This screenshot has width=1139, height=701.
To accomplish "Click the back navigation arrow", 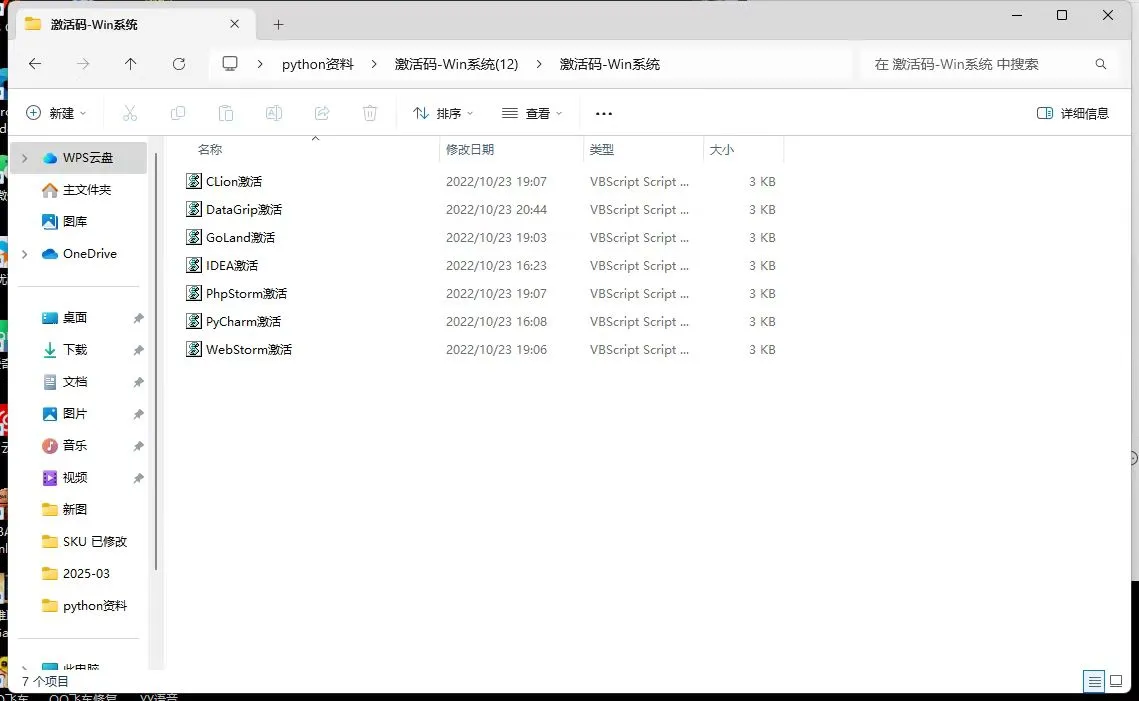I will pos(35,63).
